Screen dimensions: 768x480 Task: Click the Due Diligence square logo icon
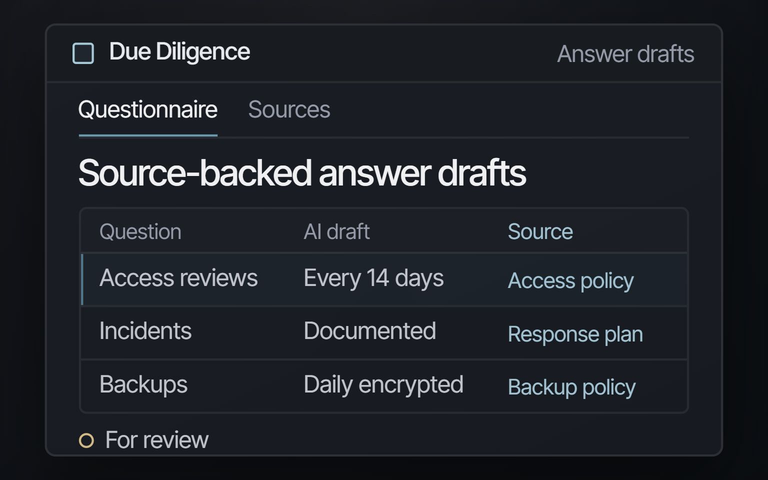[83, 53]
